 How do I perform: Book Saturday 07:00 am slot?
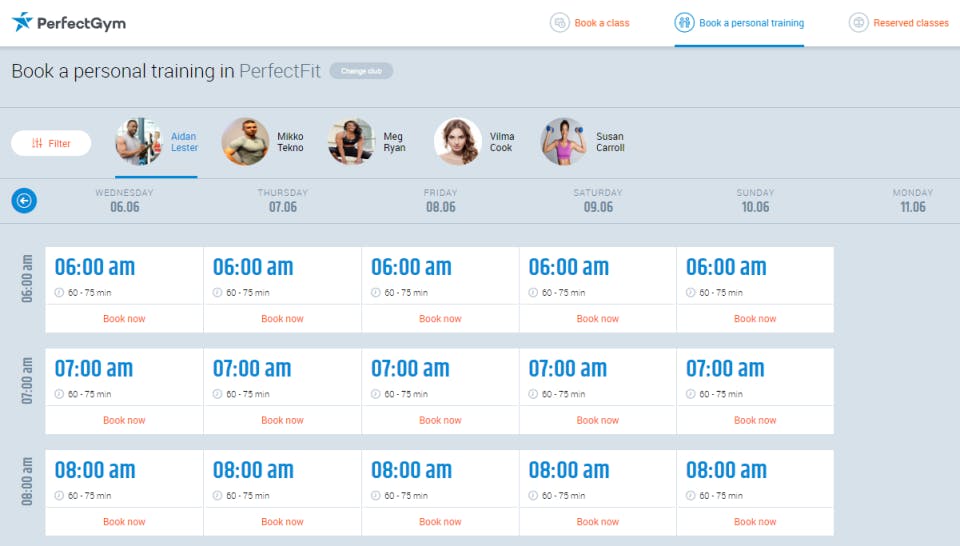[x=598, y=421]
